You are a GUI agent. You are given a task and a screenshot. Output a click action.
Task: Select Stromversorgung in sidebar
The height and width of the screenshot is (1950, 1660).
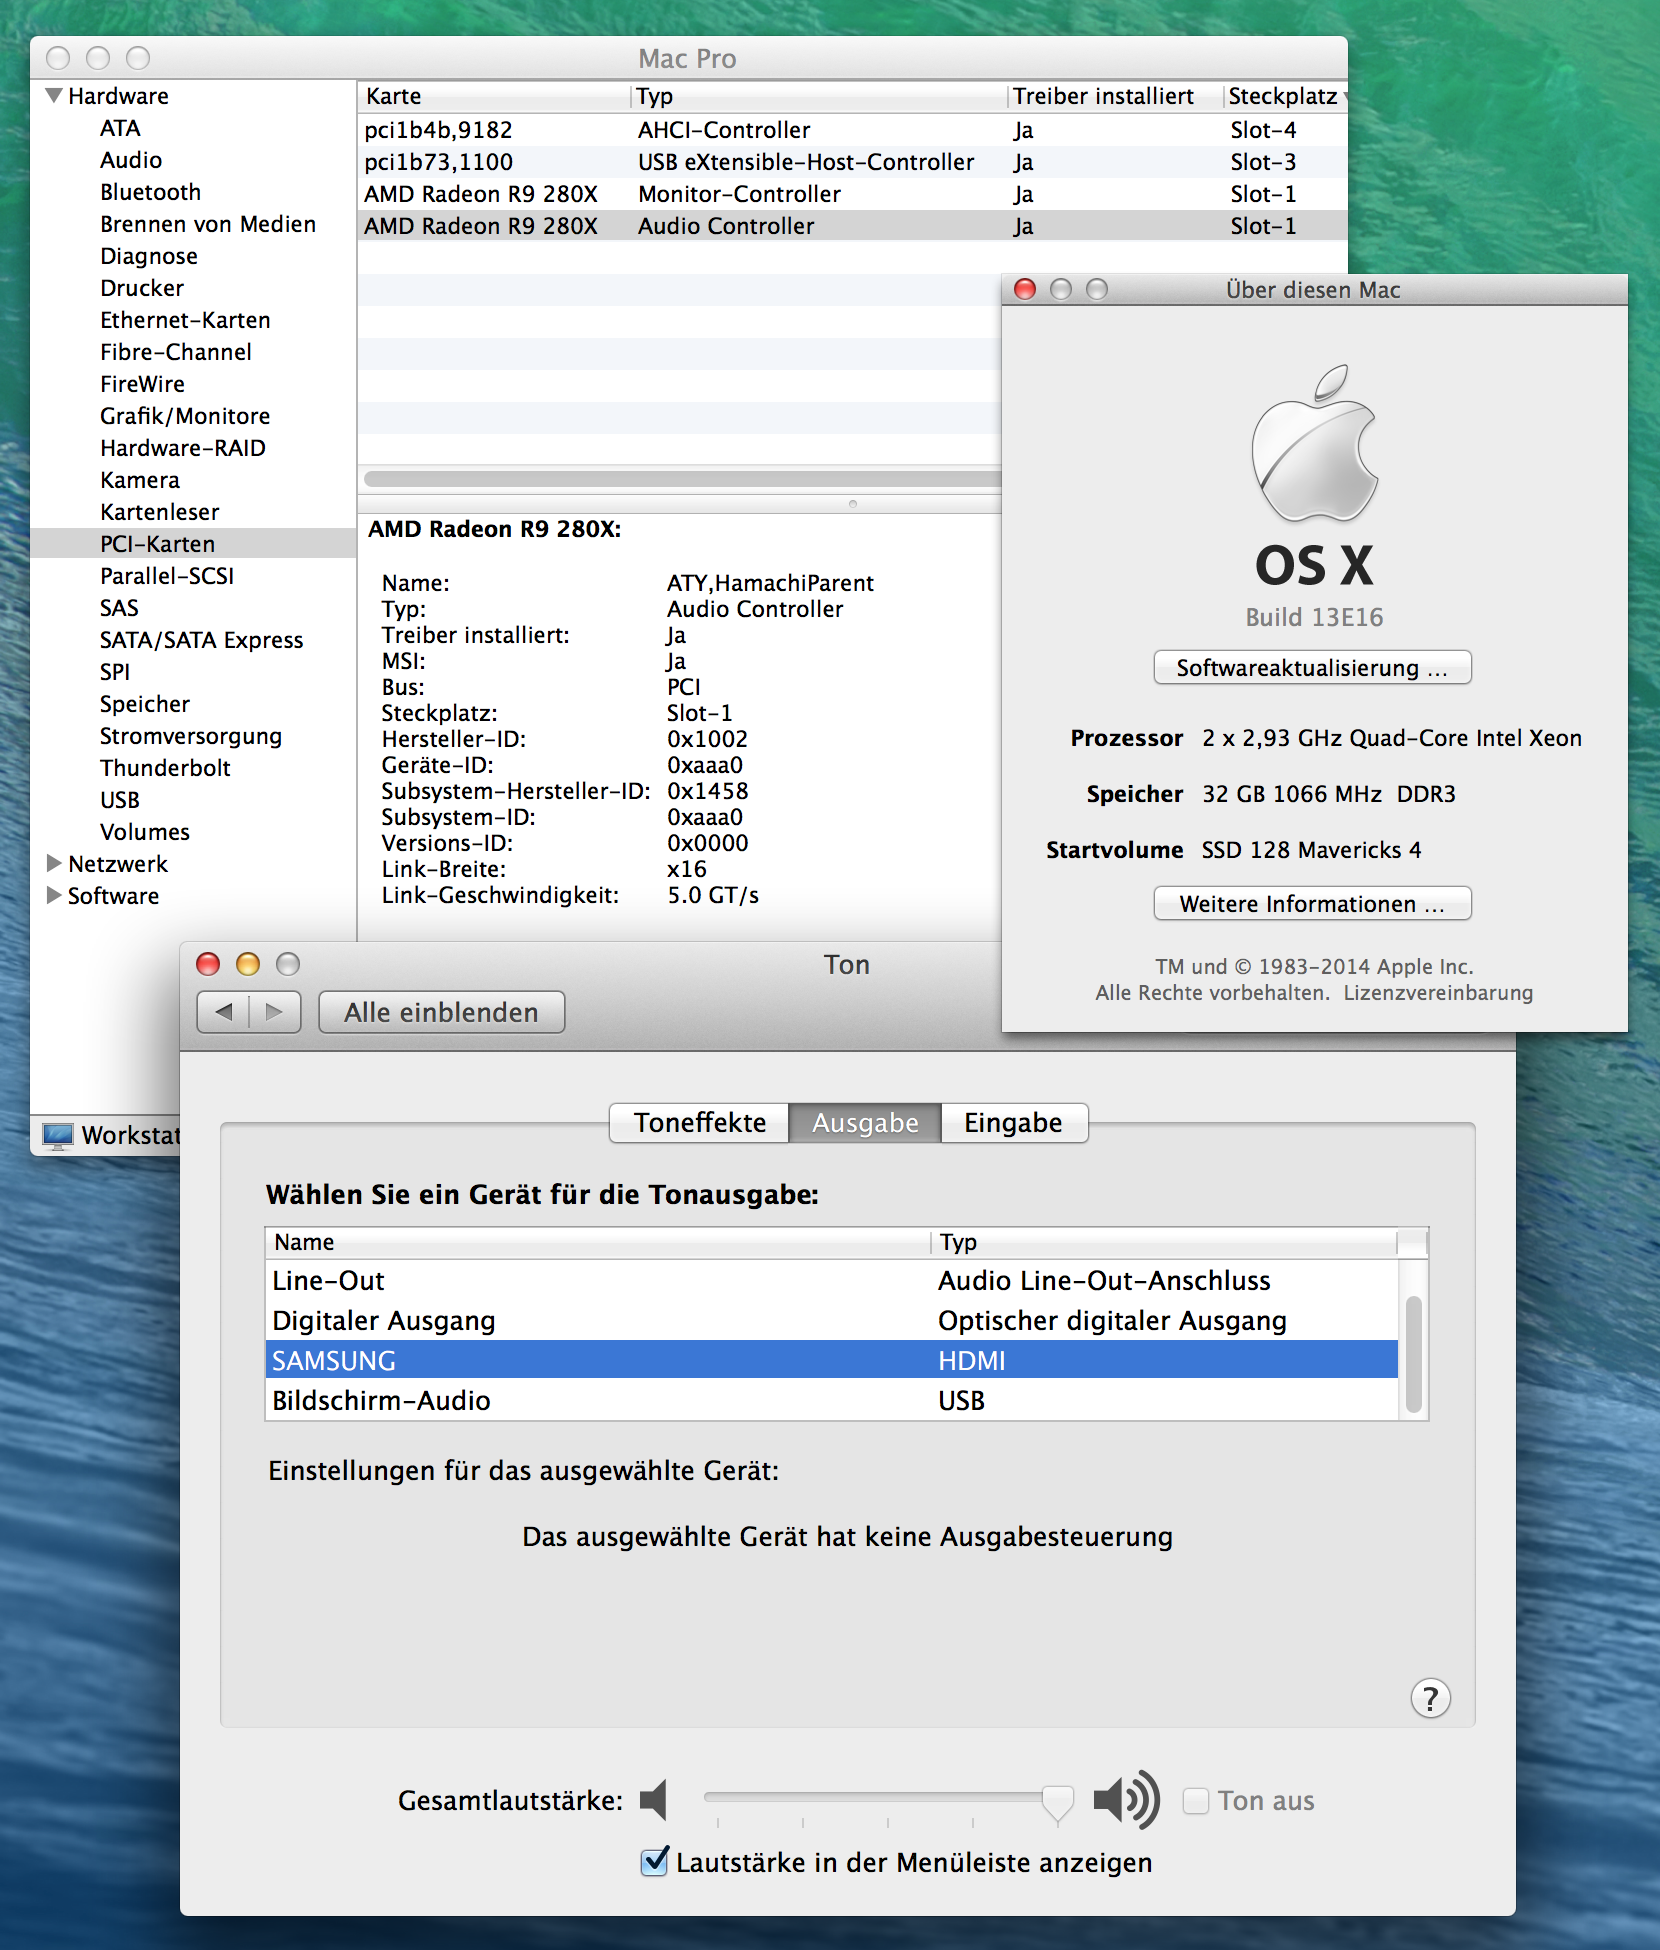tap(191, 736)
